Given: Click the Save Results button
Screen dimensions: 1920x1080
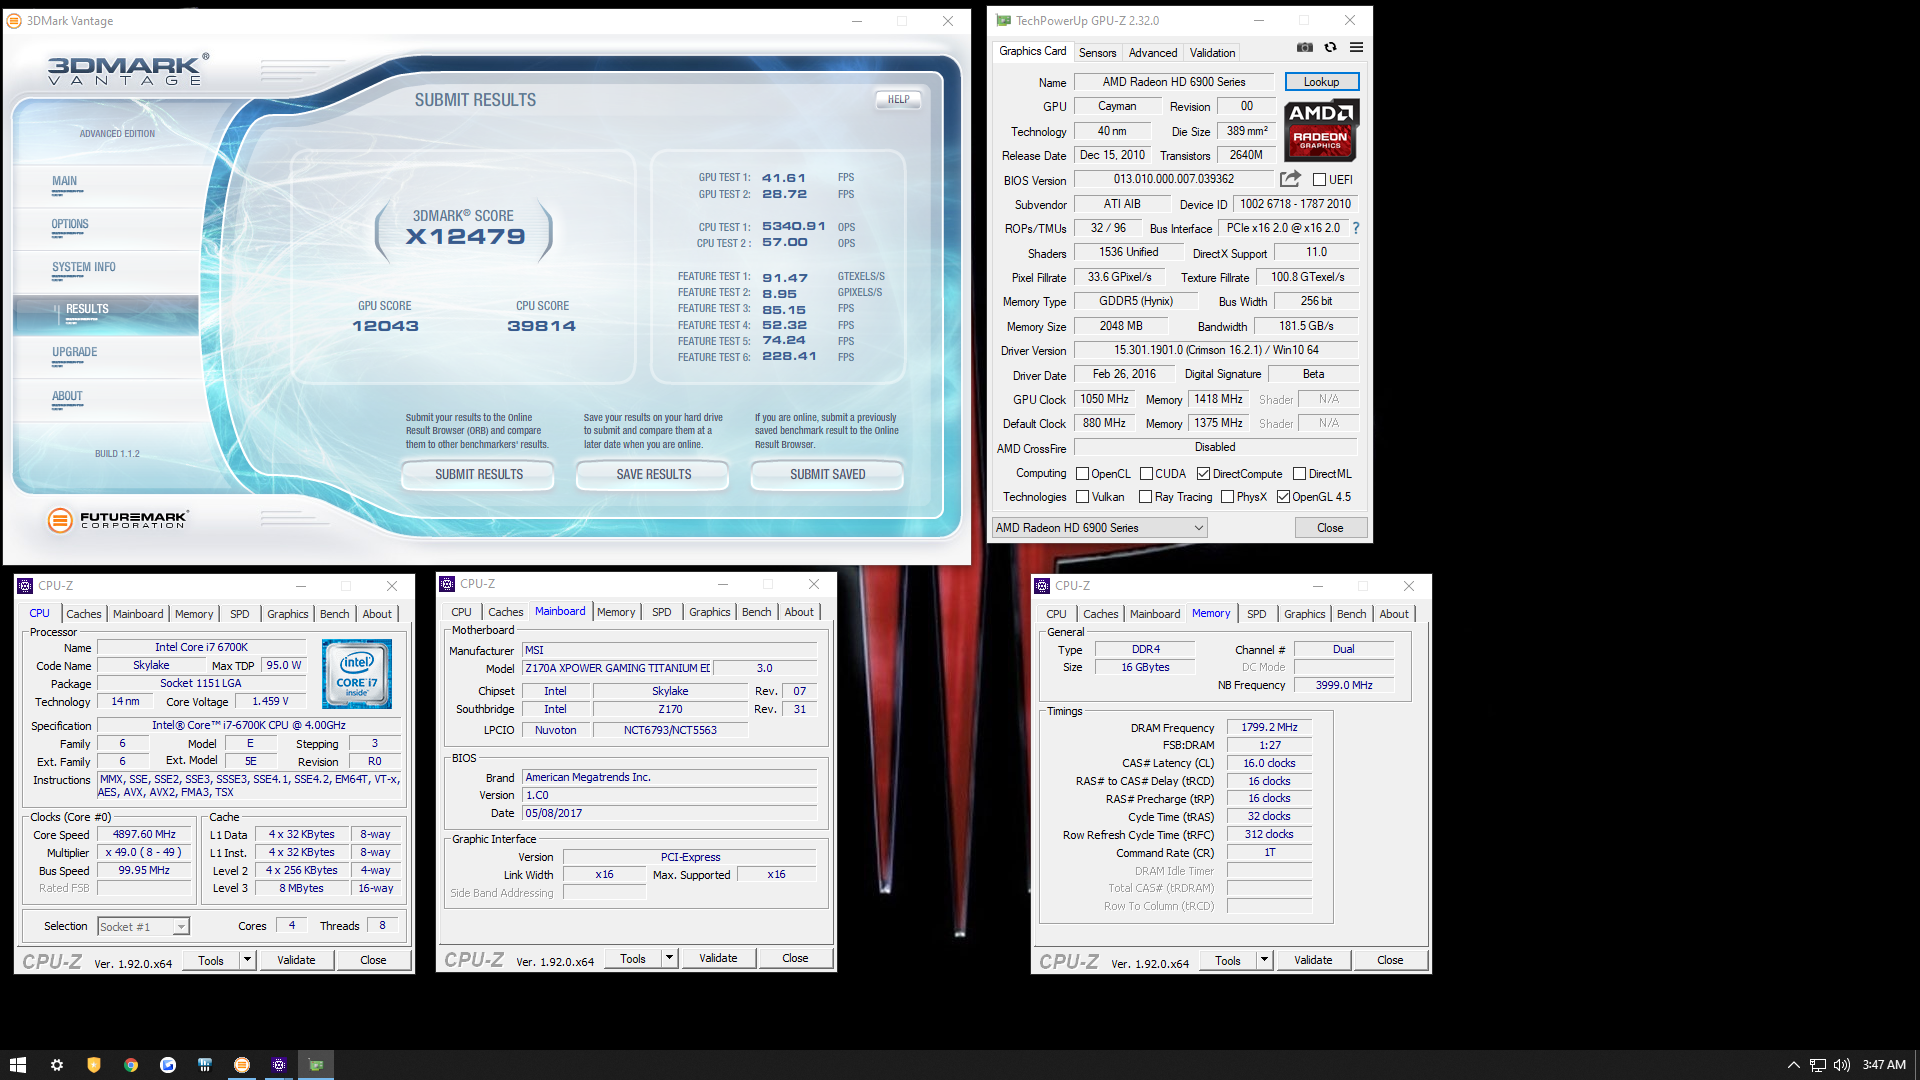Looking at the screenshot, I should tap(653, 474).
